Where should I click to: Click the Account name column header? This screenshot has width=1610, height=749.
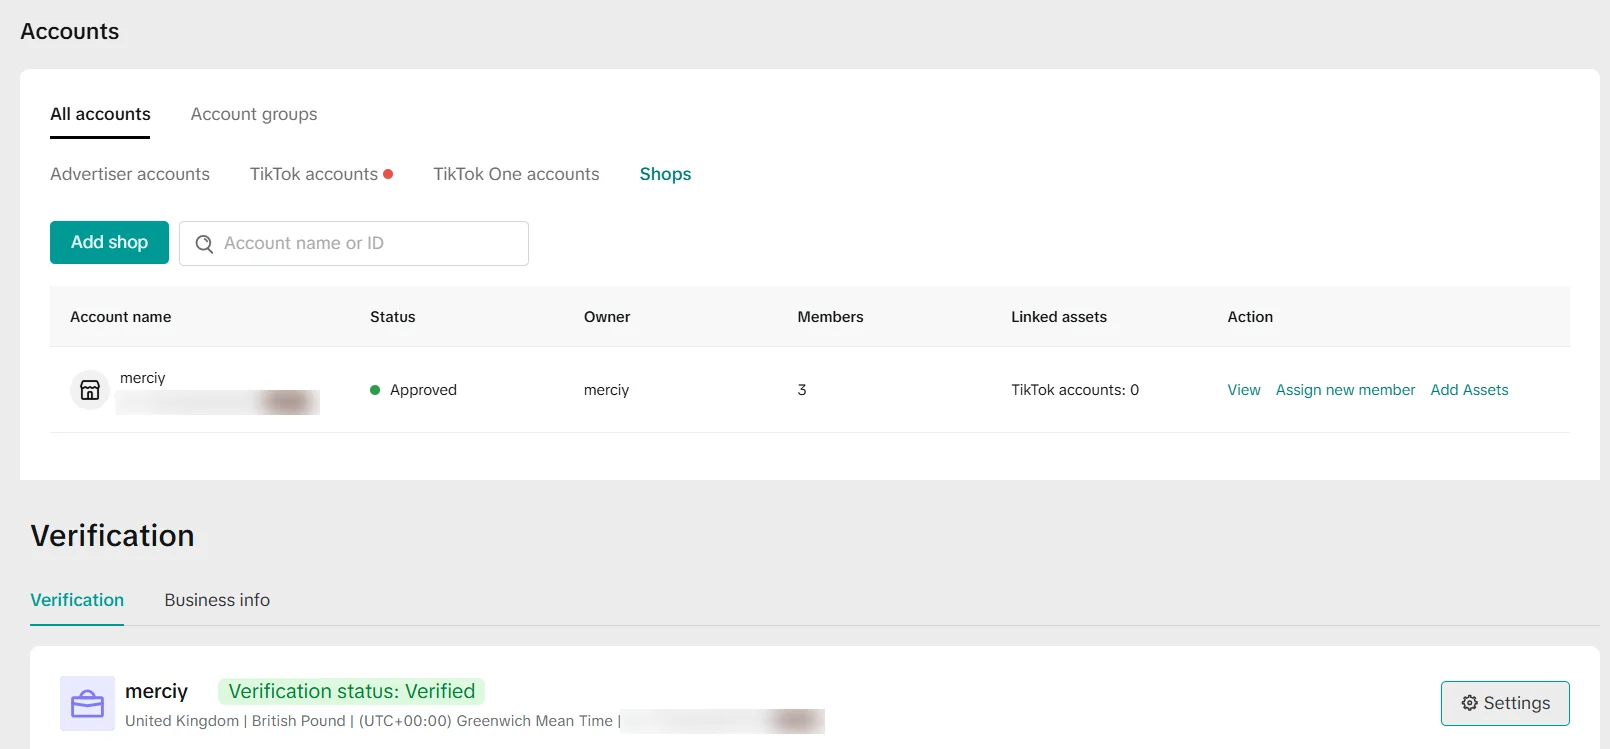click(x=120, y=317)
